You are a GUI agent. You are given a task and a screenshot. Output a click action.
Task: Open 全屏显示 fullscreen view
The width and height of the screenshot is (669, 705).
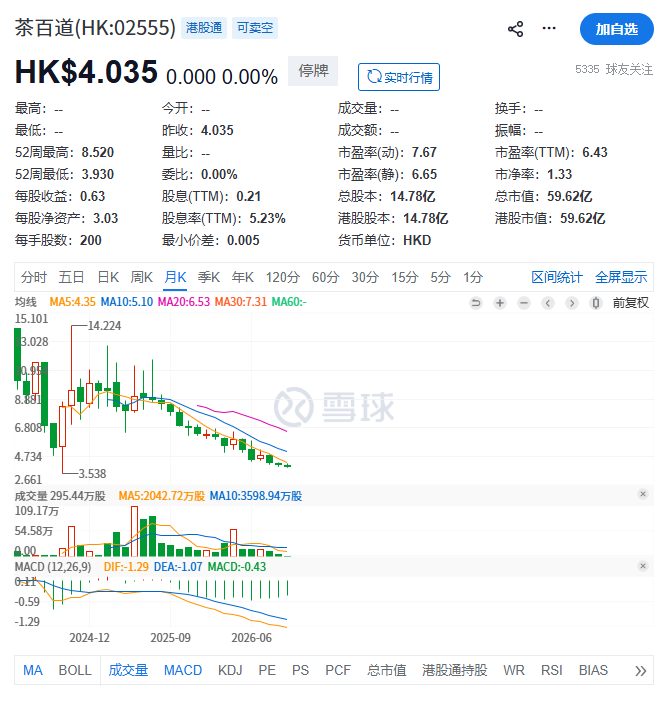tap(621, 277)
